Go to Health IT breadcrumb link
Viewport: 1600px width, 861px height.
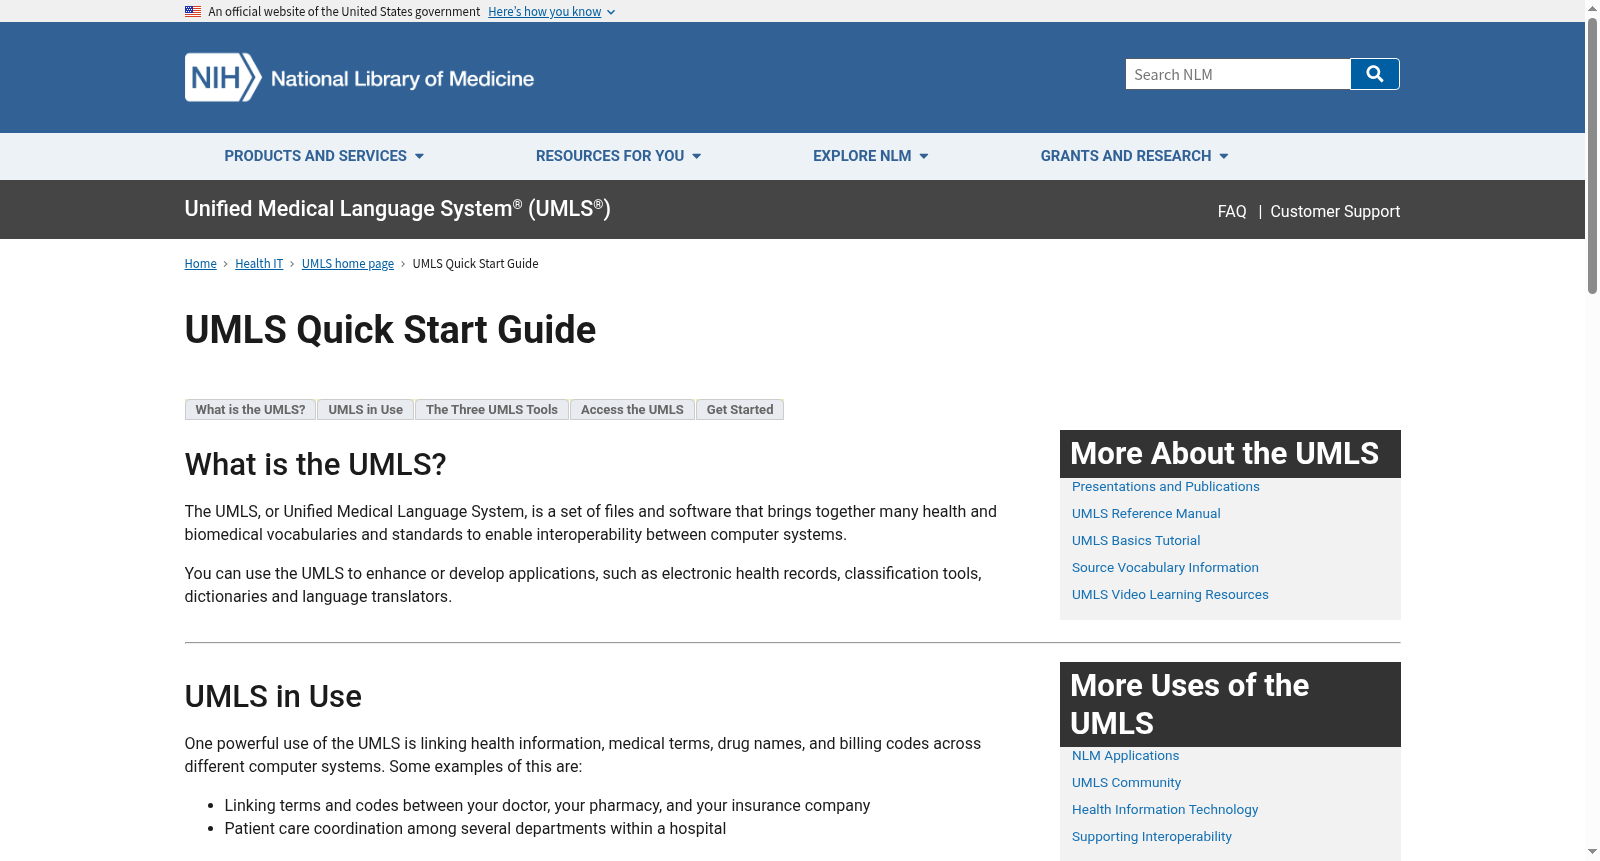[x=259, y=264]
